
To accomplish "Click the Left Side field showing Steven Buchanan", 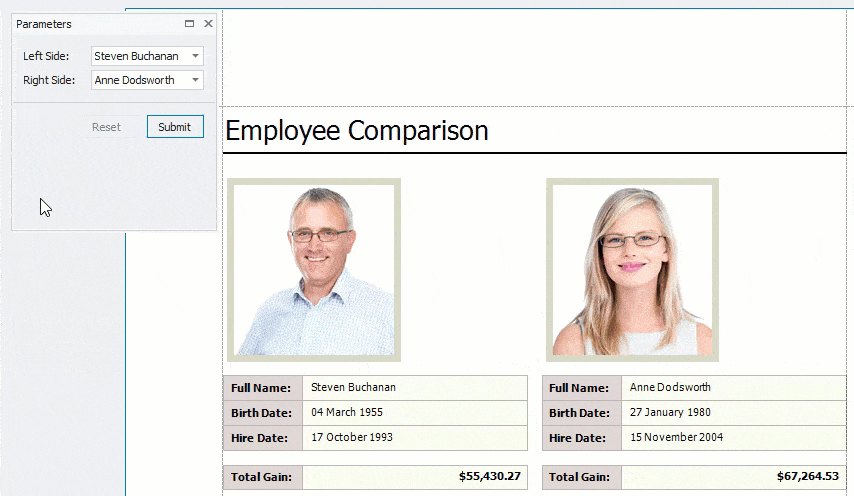I will [x=138, y=57].
